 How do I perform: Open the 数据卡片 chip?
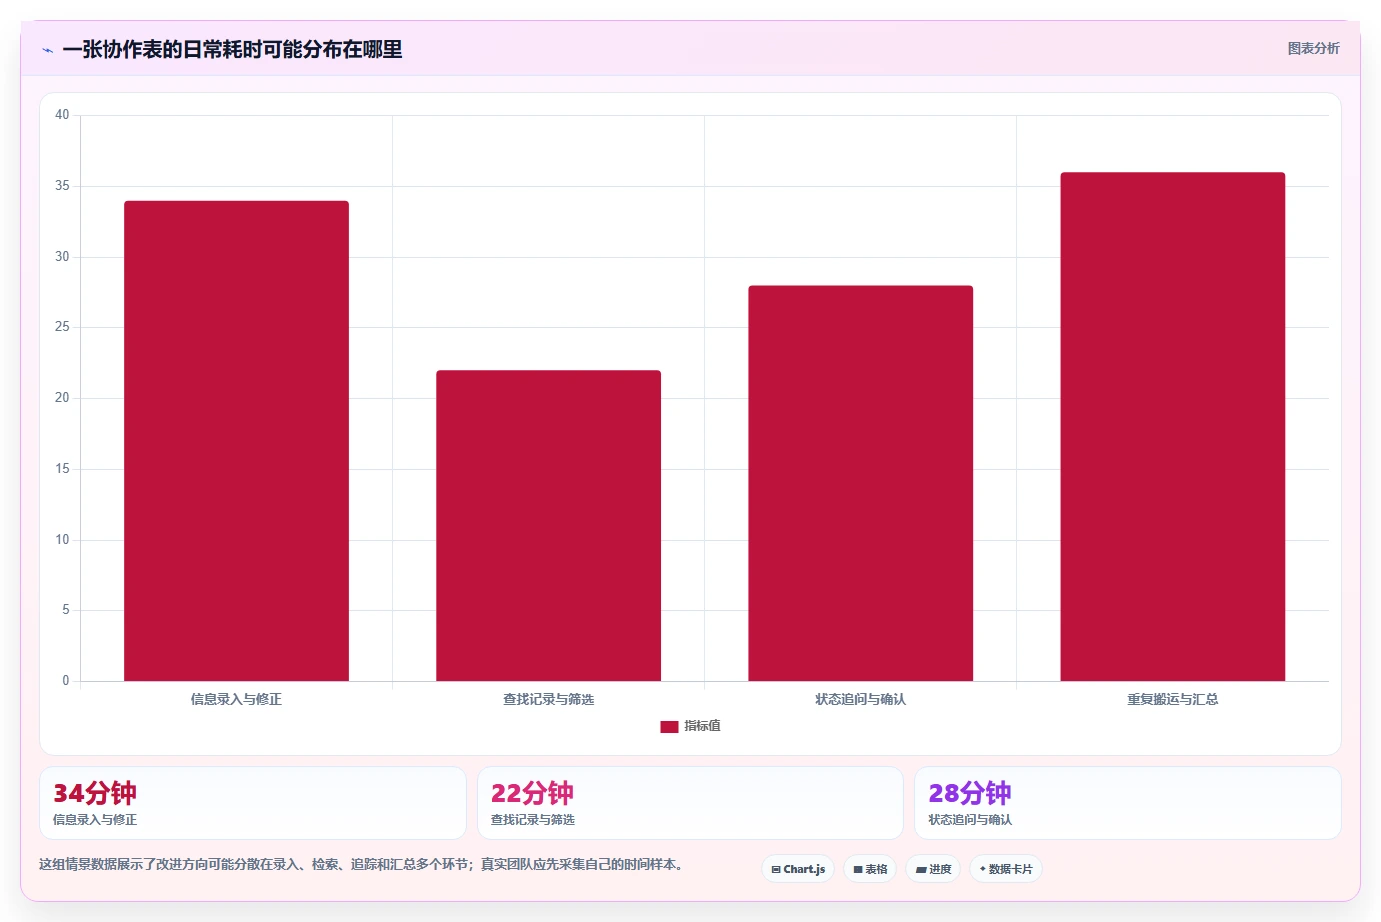(x=1006, y=869)
